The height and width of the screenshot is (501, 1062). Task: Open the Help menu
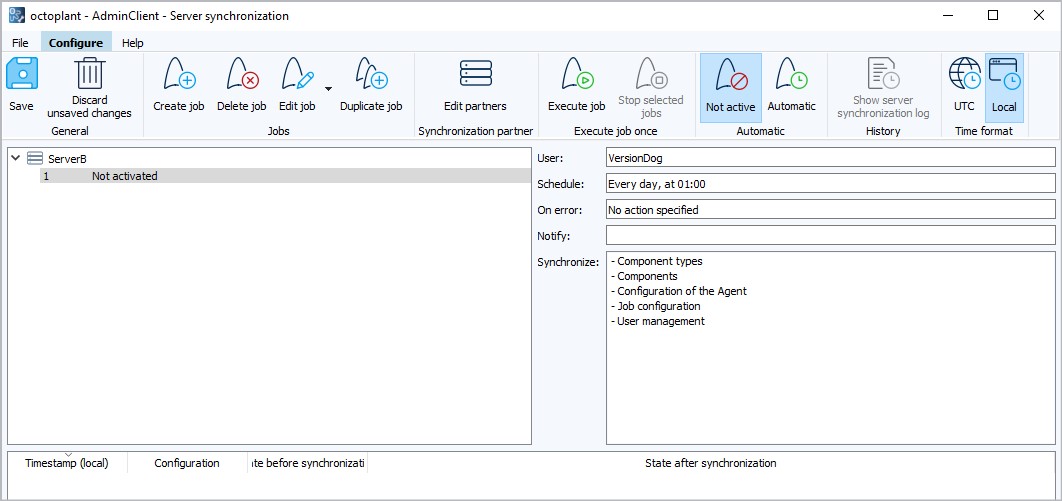tap(132, 43)
